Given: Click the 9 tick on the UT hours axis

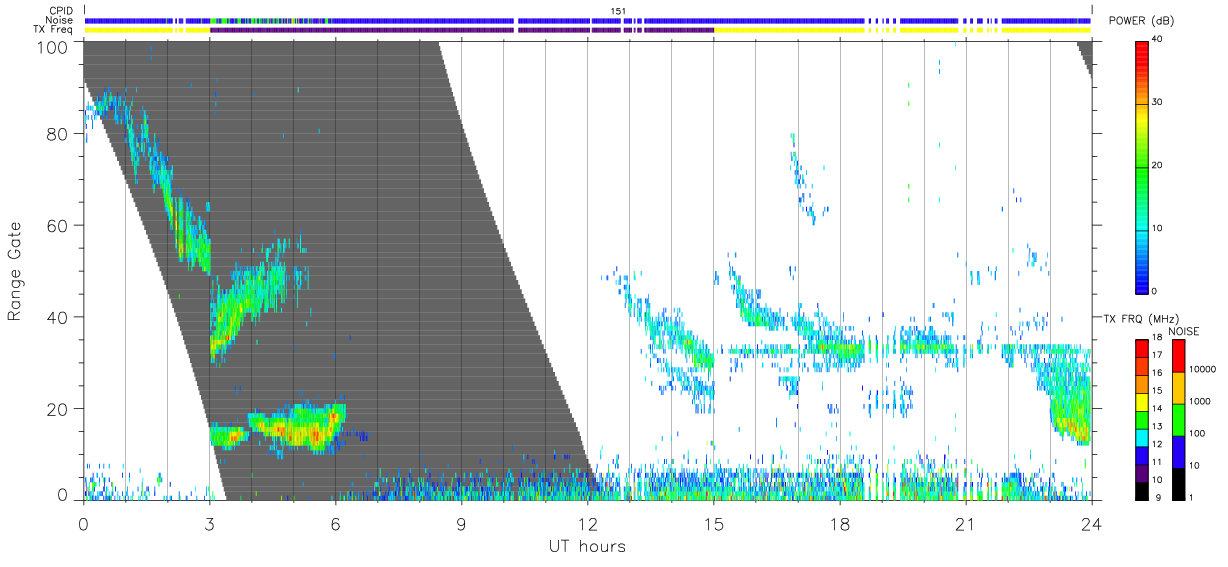Looking at the screenshot, I should 461,522.
